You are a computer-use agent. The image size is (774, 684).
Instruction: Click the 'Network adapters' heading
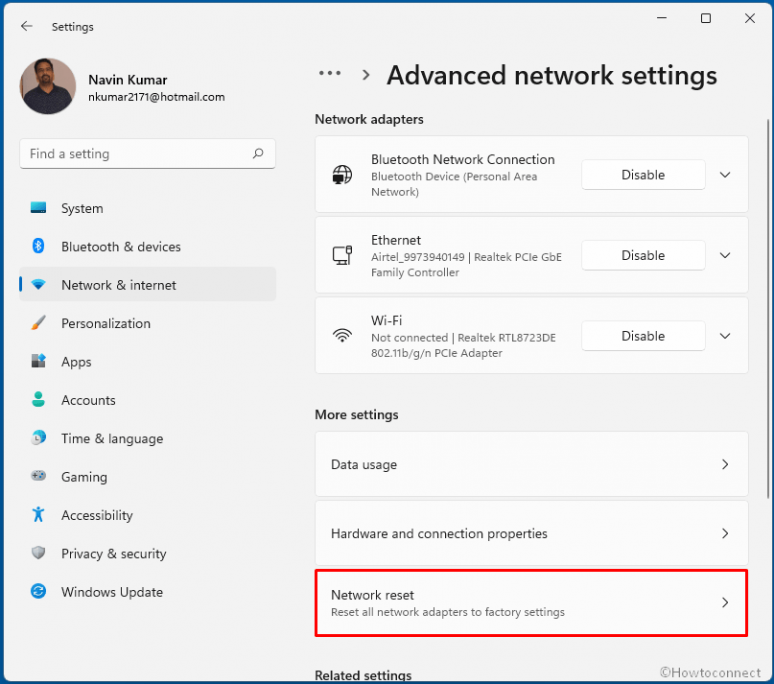(x=369, y=119)
